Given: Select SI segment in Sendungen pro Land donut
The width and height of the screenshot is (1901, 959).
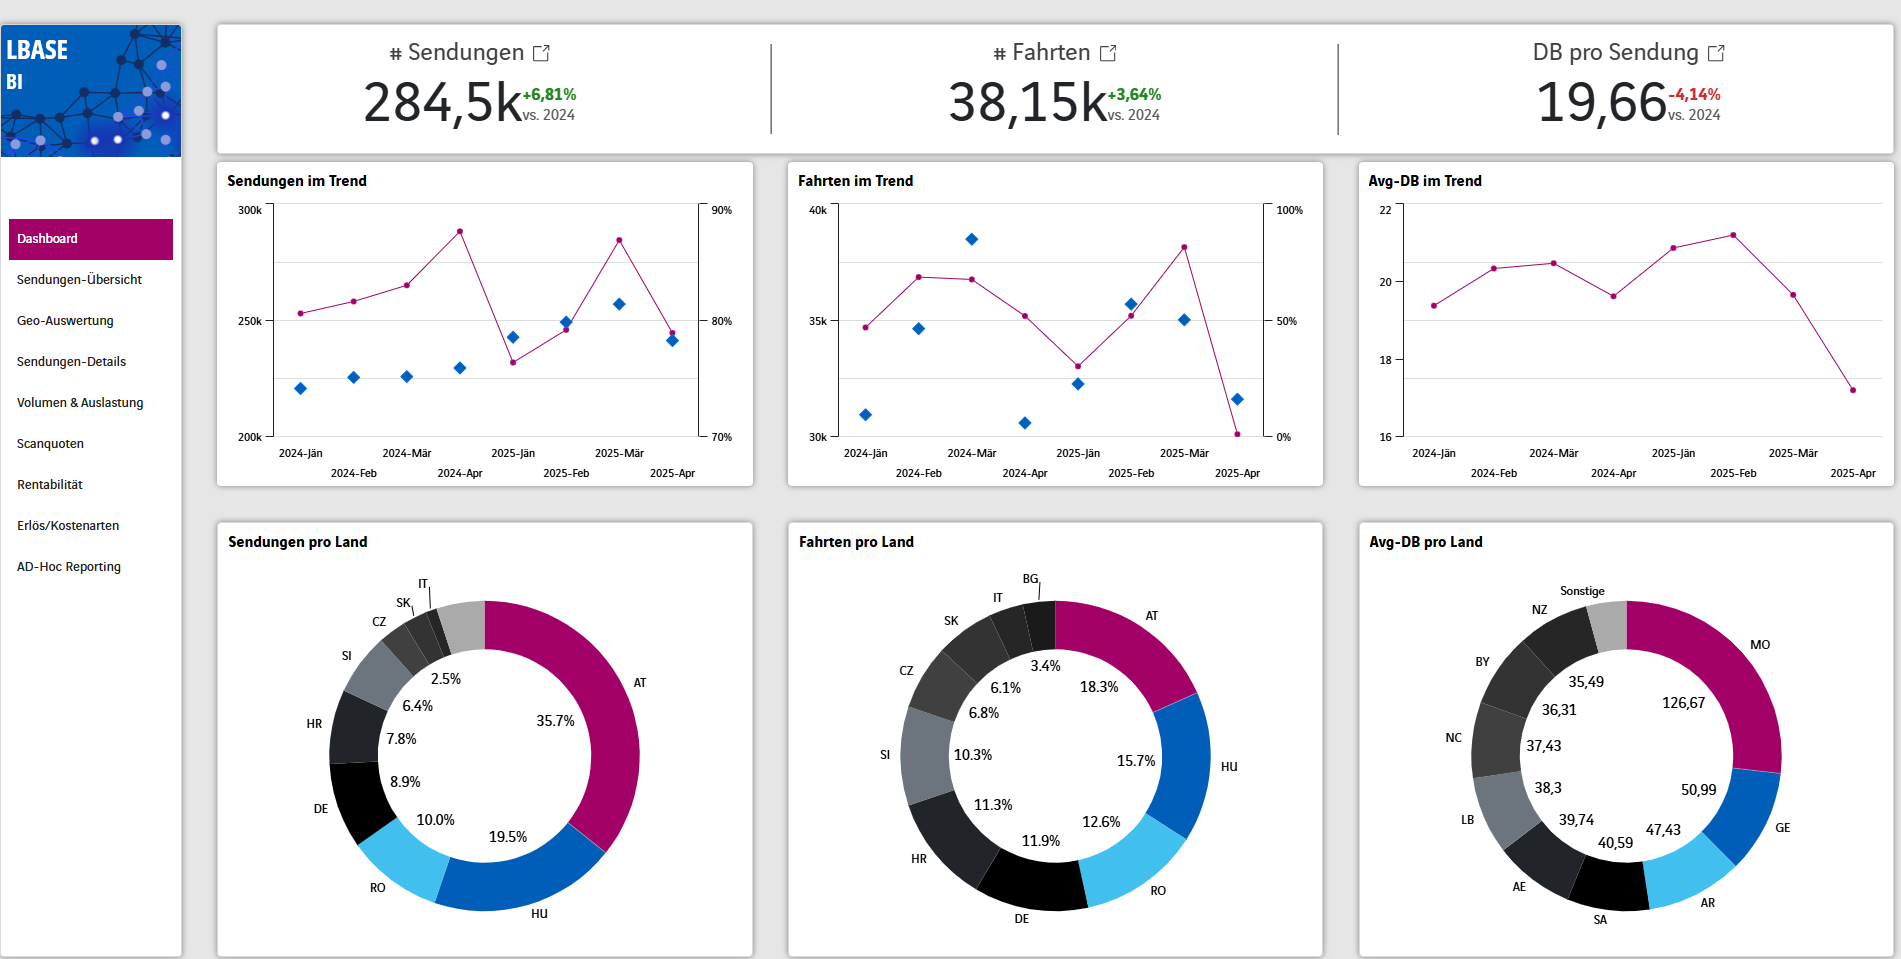Looking at the screenshot, I should point(376,676).
